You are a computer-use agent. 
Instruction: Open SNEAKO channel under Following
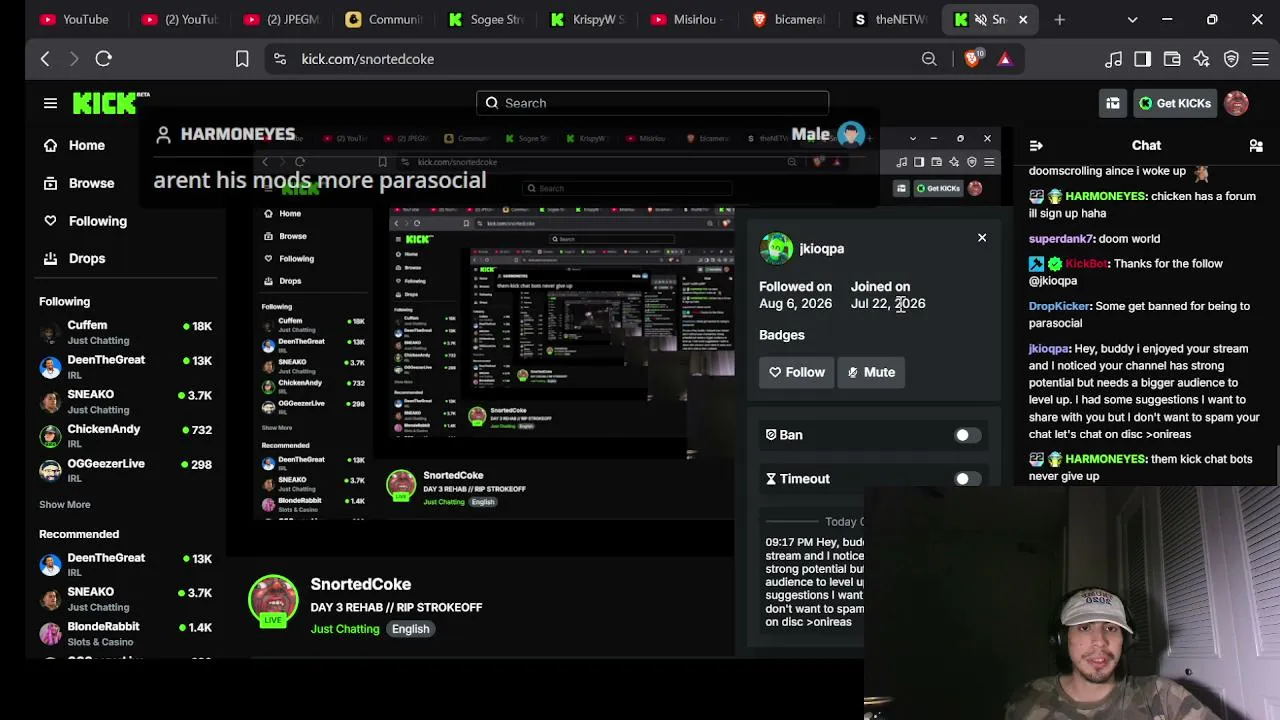click(x=125, y=401)
